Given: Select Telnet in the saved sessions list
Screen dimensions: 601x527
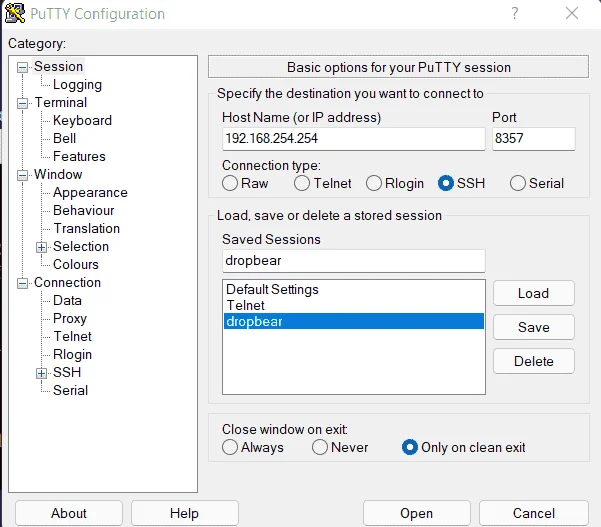Looking at the screenshot, I should point(354,305).
